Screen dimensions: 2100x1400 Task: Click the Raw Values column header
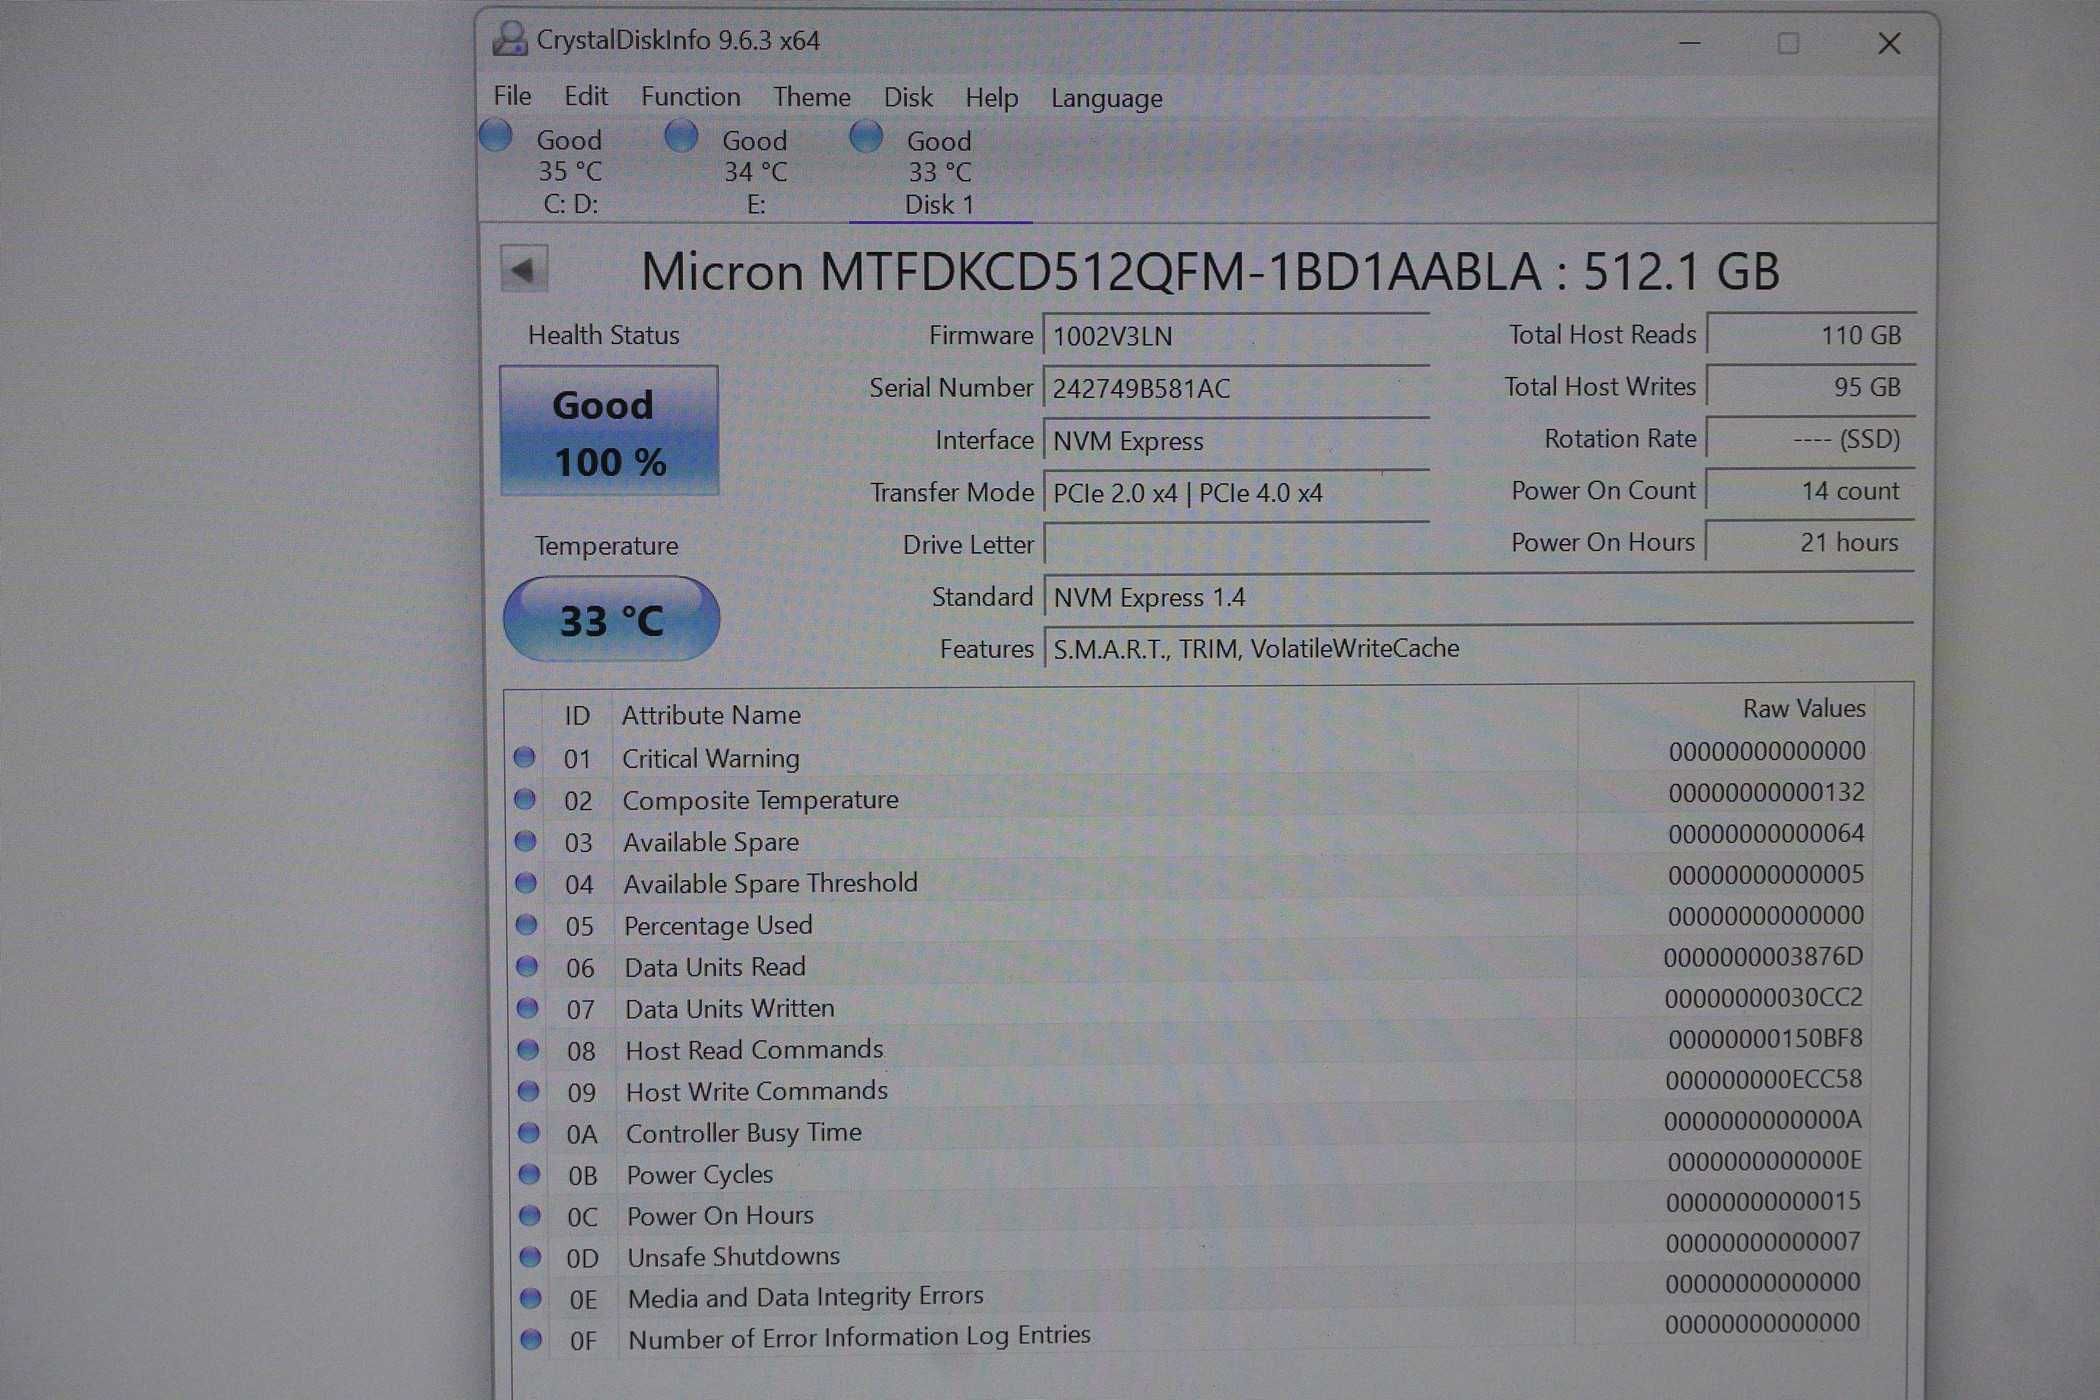click(x=1804, y=708)
